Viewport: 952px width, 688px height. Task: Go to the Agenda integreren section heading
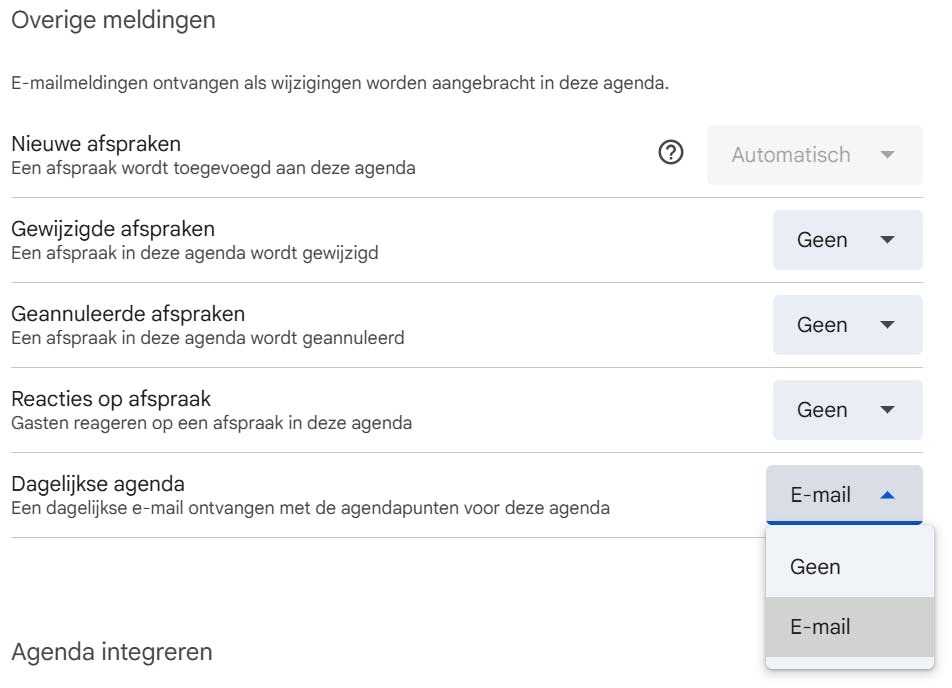[112, 652]
